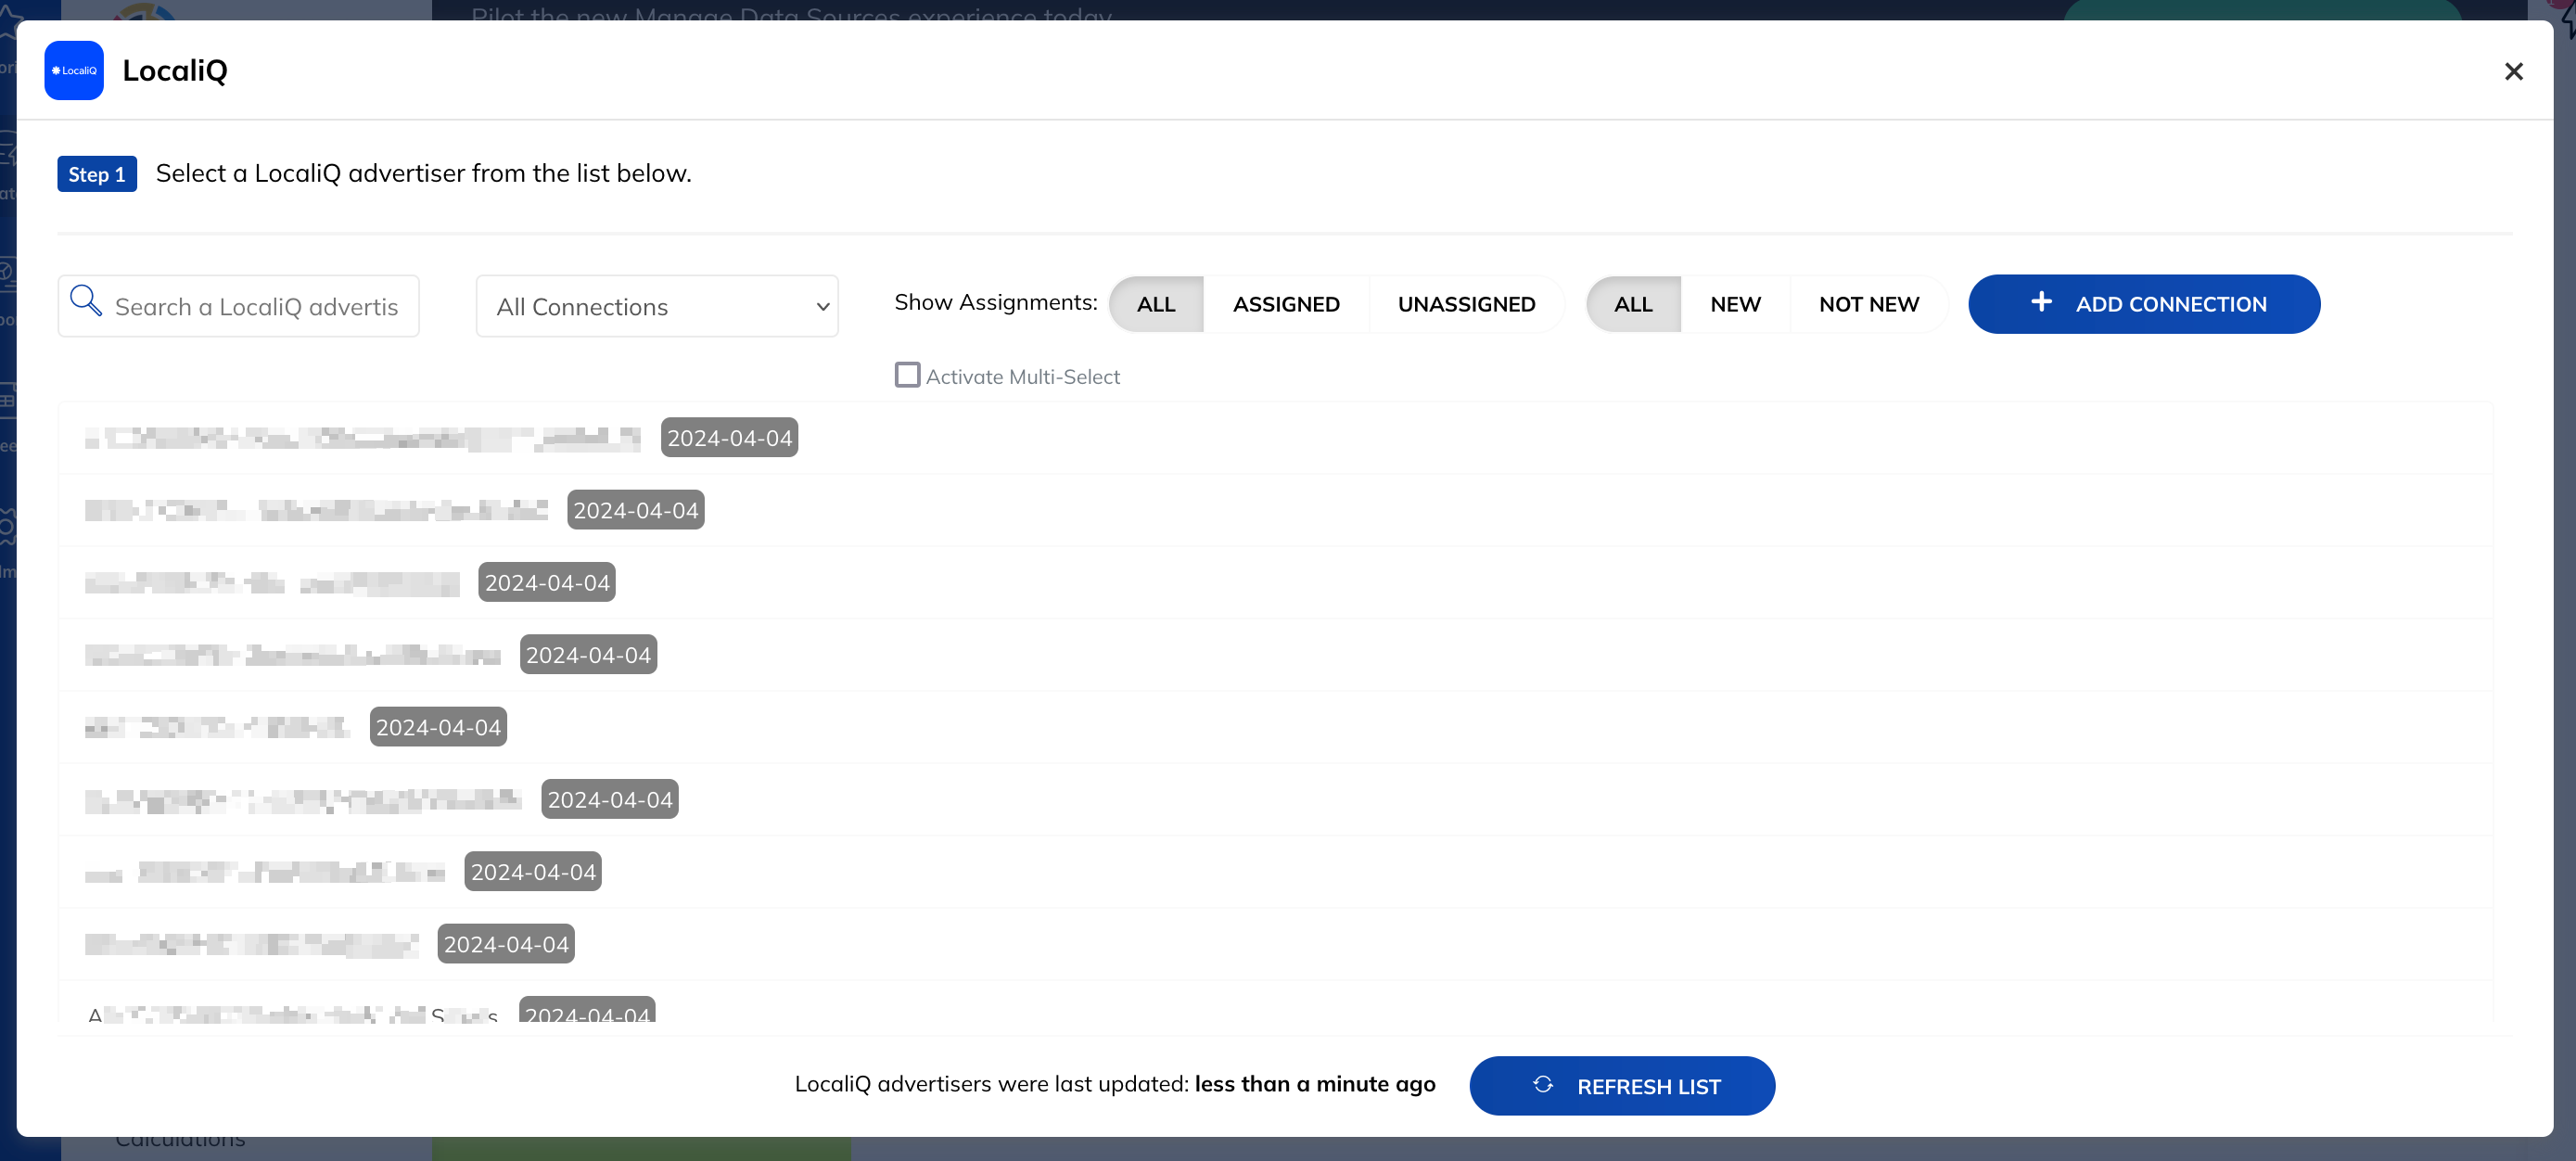The image size is (2576, 1161).
Task: Close the LocaliQ dialog
Action: point(2512,72)
